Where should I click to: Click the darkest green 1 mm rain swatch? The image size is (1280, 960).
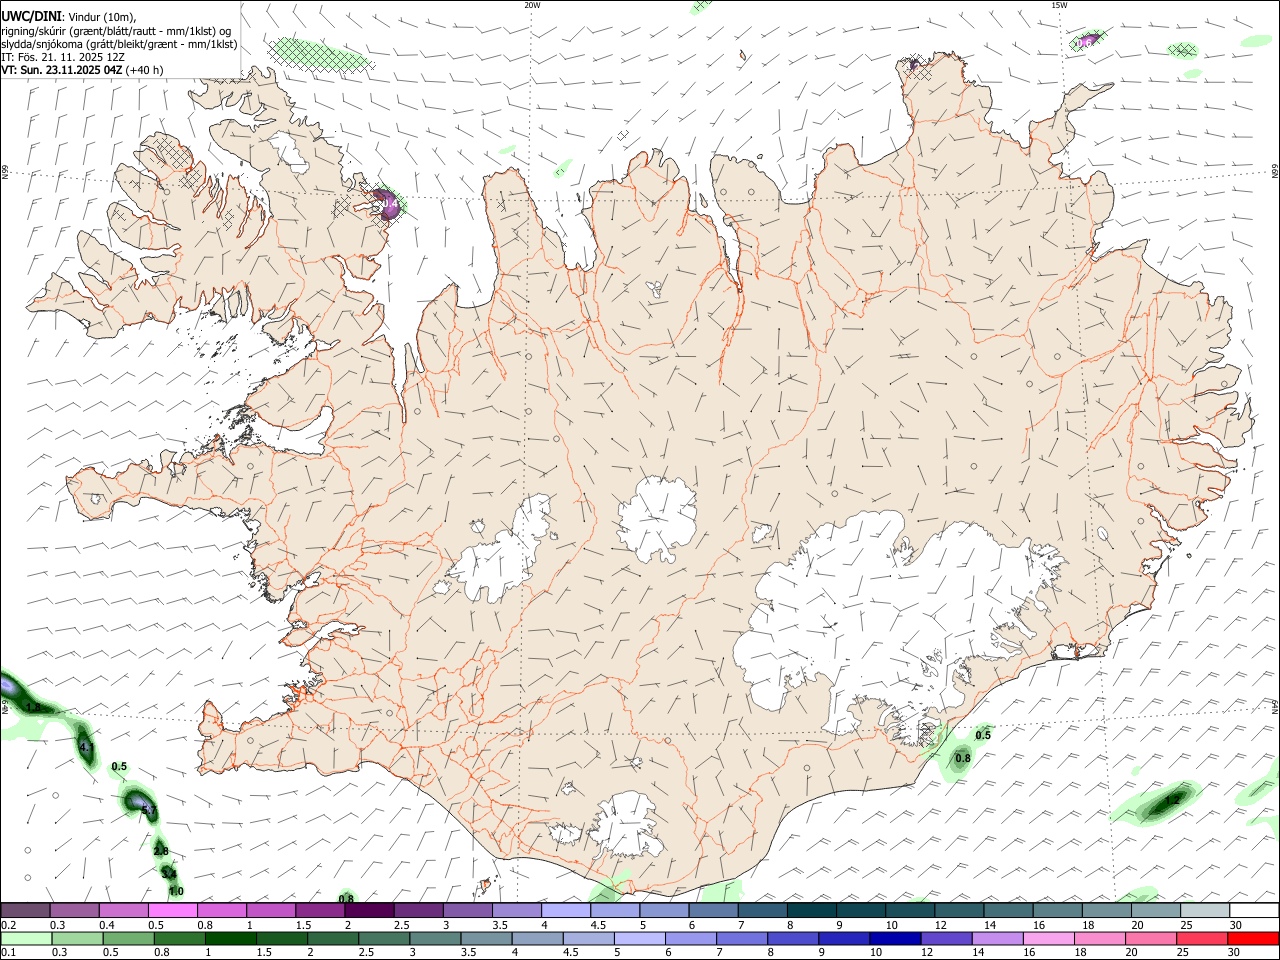point(230,939)
